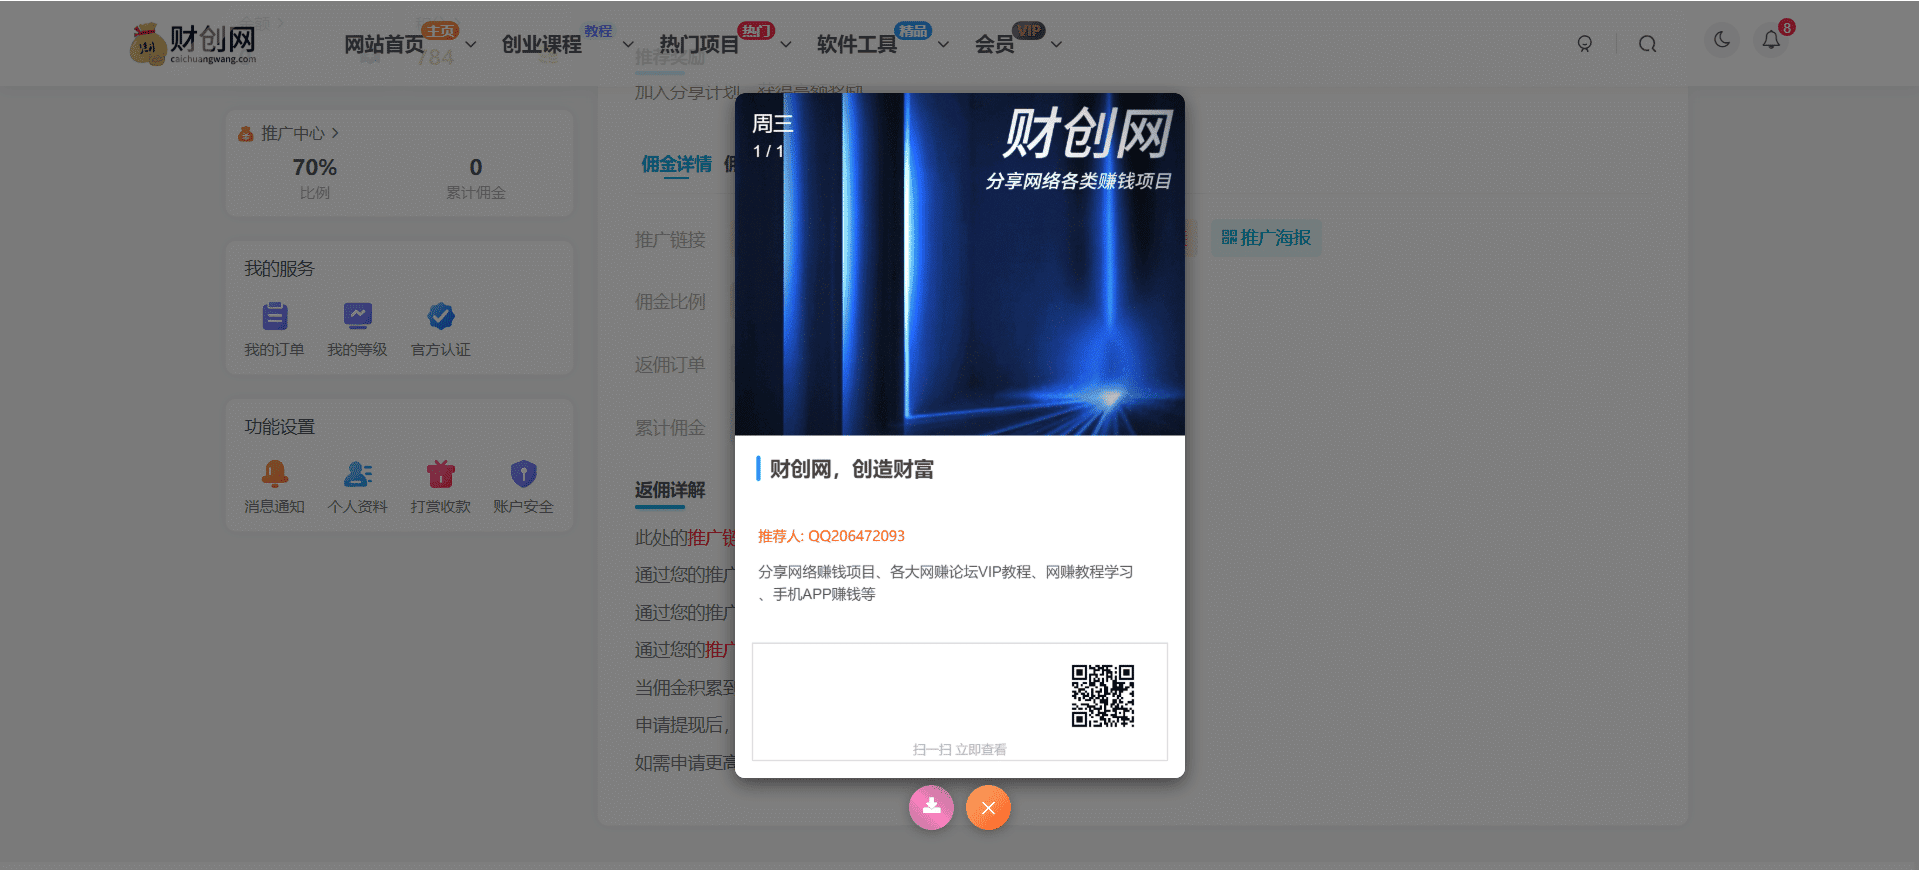Open the 创业课程 menu
This screenshot has width=1919, height=870.
click(x=541, y=44)
